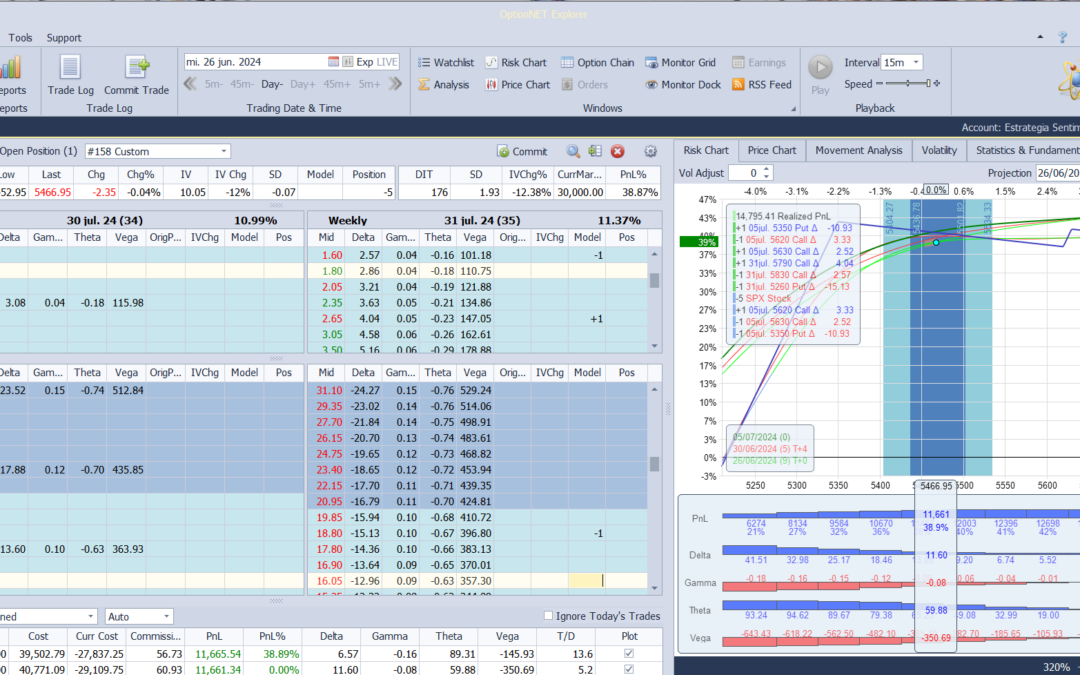This screenshot has width=1080, height=675.
Task: Open the Watchlist window
Action: click(x=446, y=62)
